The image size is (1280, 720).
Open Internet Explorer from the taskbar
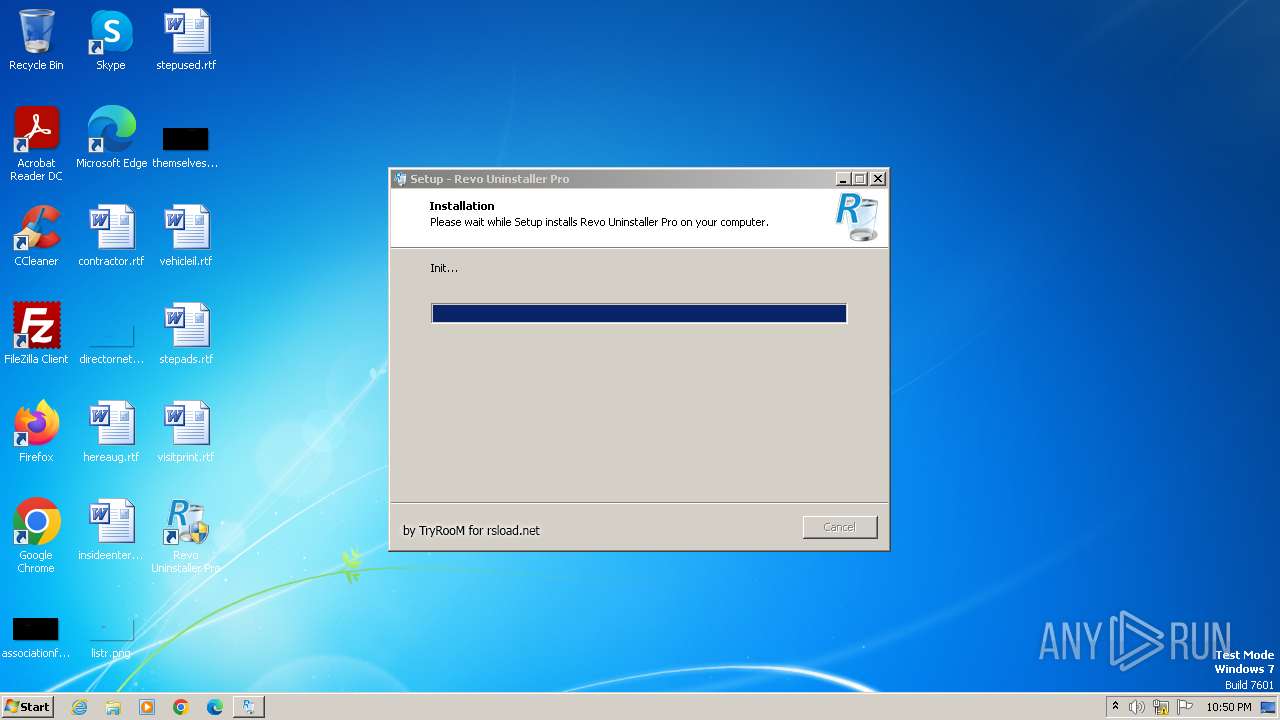(x=80, y=707)
